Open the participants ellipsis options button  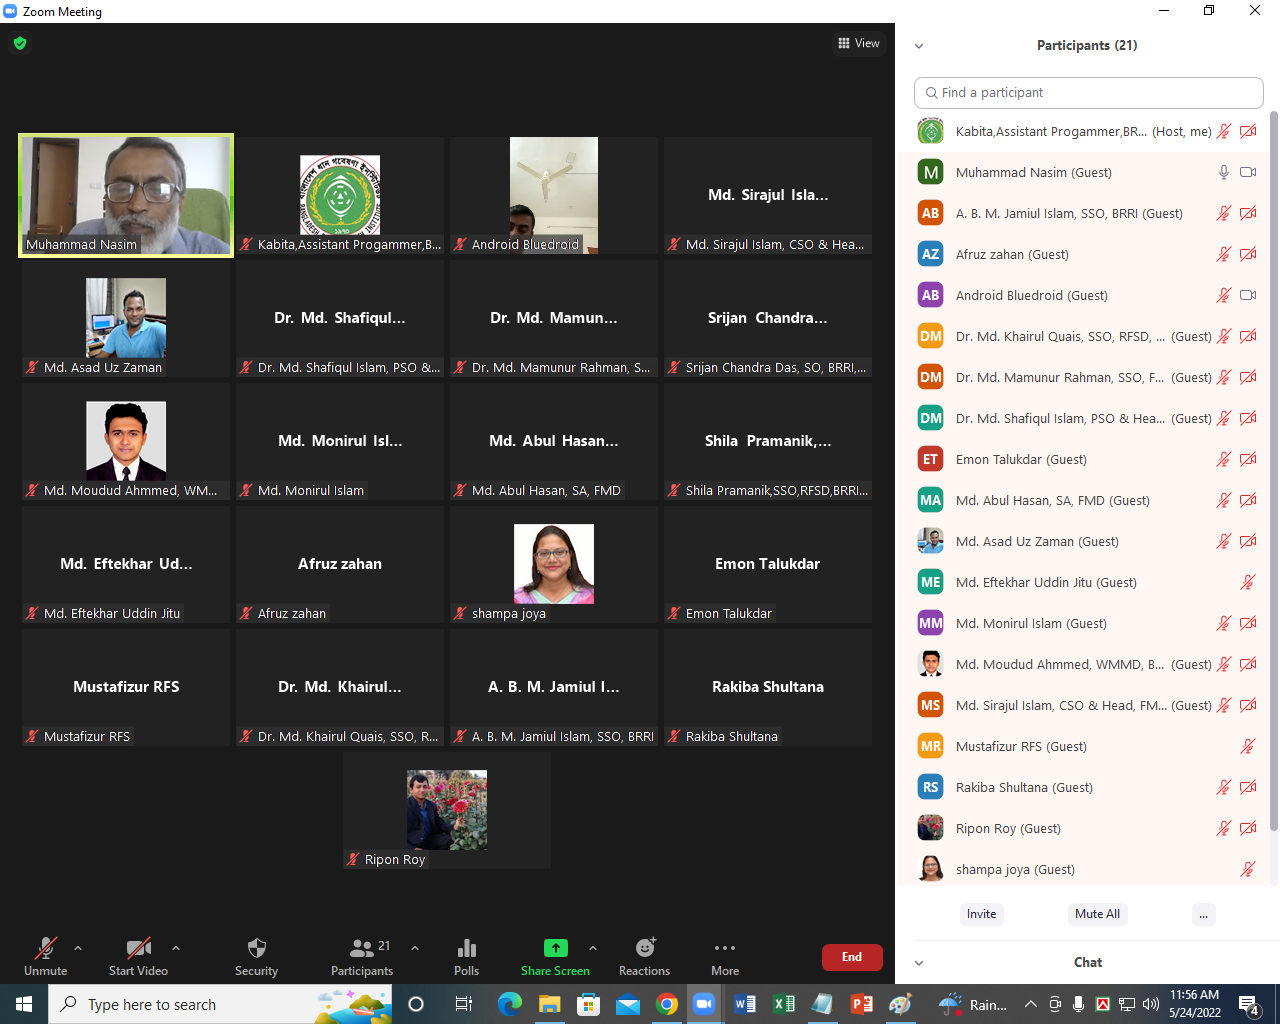(x=1204, y=914)
